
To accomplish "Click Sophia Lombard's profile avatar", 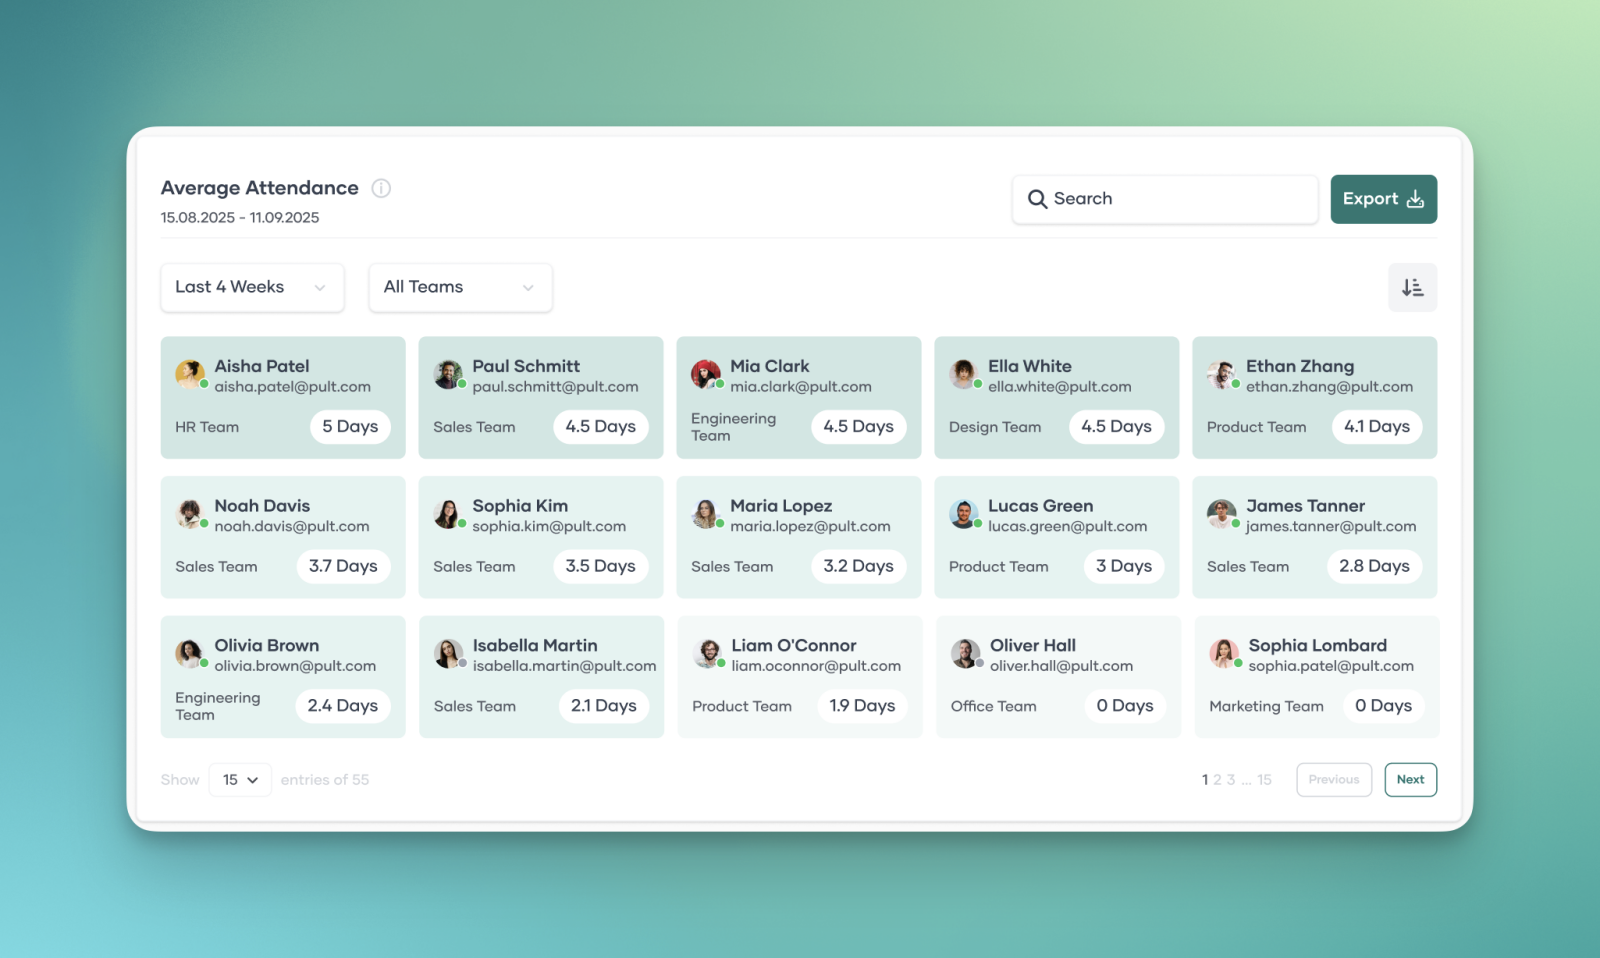I will pos(1223,654).
